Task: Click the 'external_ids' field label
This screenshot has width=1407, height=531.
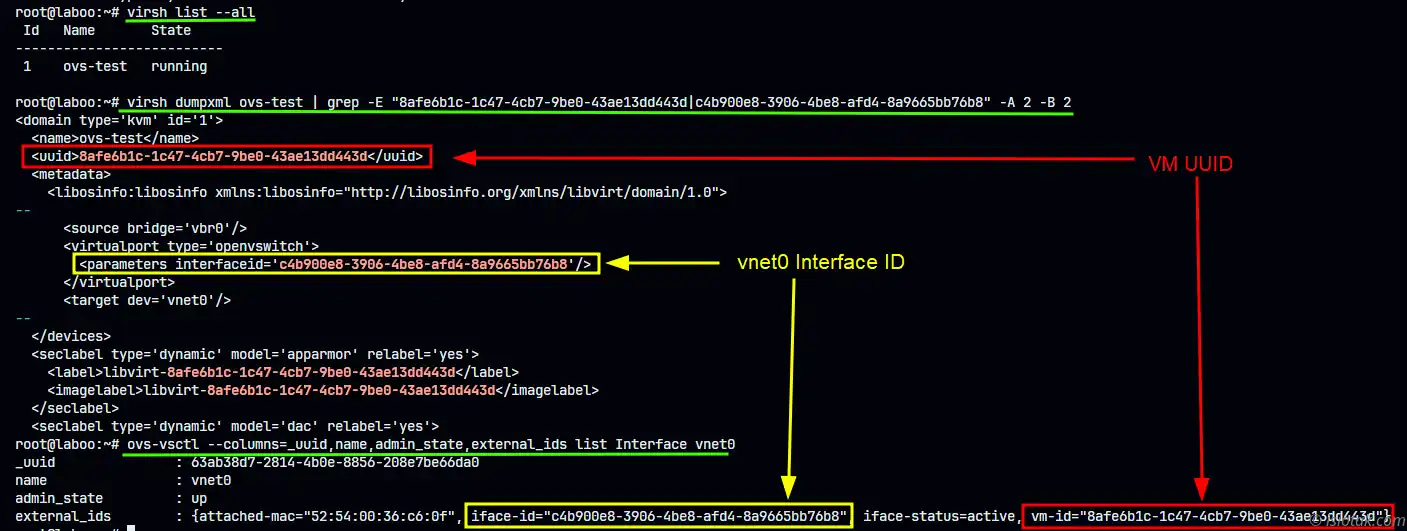Action: (63, 516)
